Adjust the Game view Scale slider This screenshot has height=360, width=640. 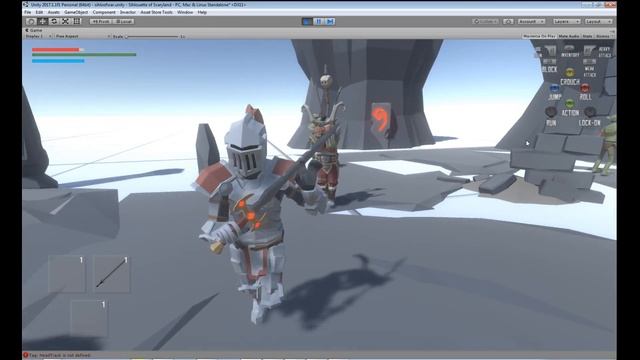click(153, 36)
